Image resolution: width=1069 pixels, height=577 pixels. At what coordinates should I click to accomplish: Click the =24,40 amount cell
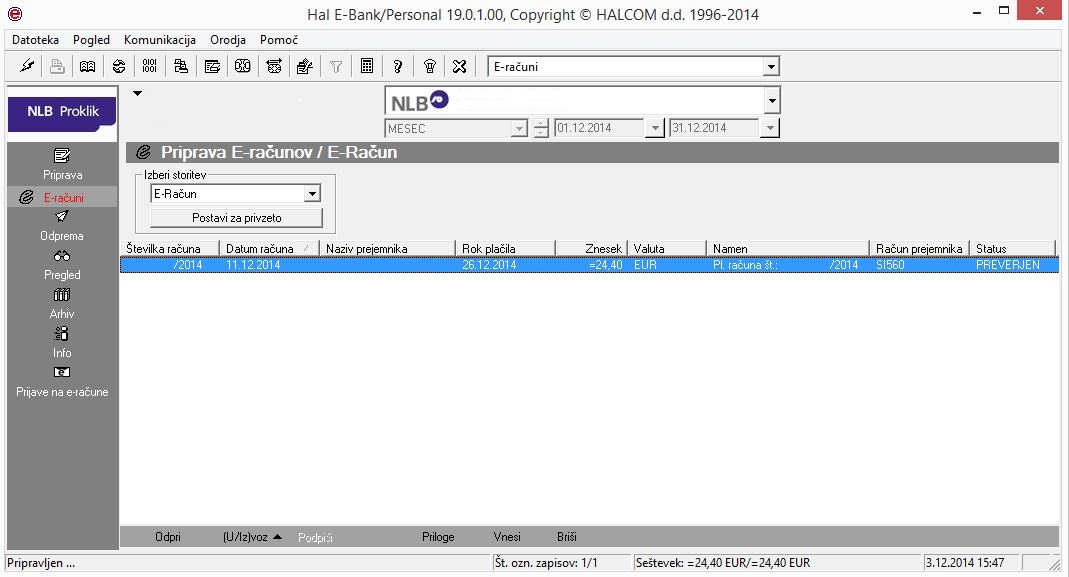(605, 265)
